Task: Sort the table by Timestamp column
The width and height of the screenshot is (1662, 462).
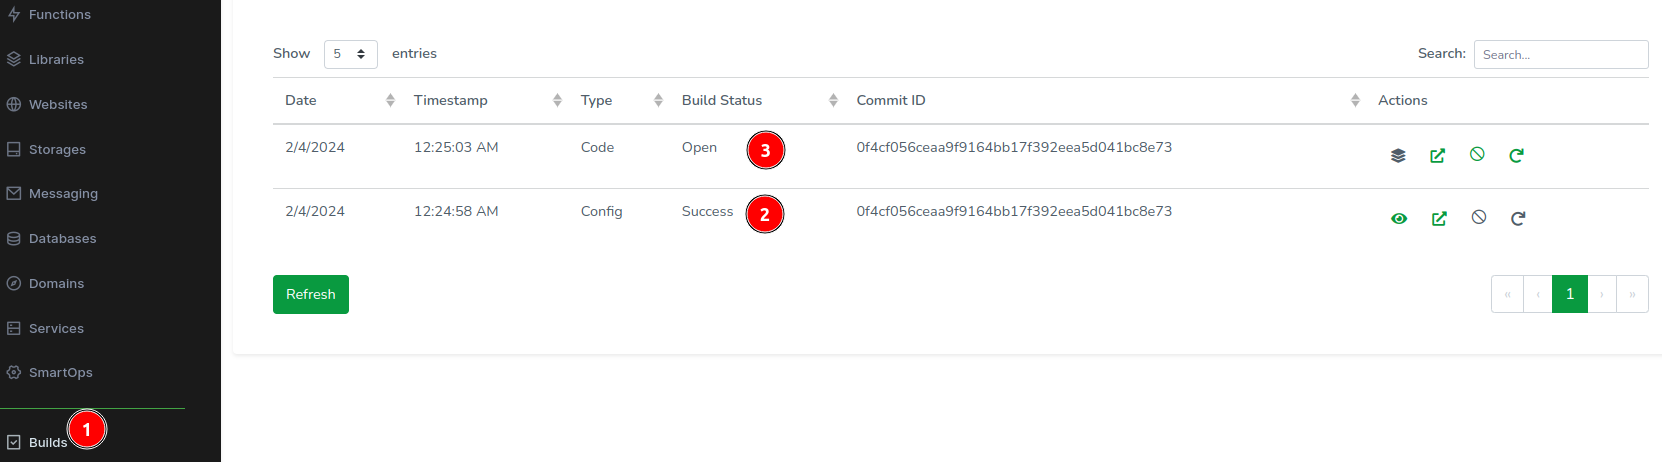Action: click(487, 100)
